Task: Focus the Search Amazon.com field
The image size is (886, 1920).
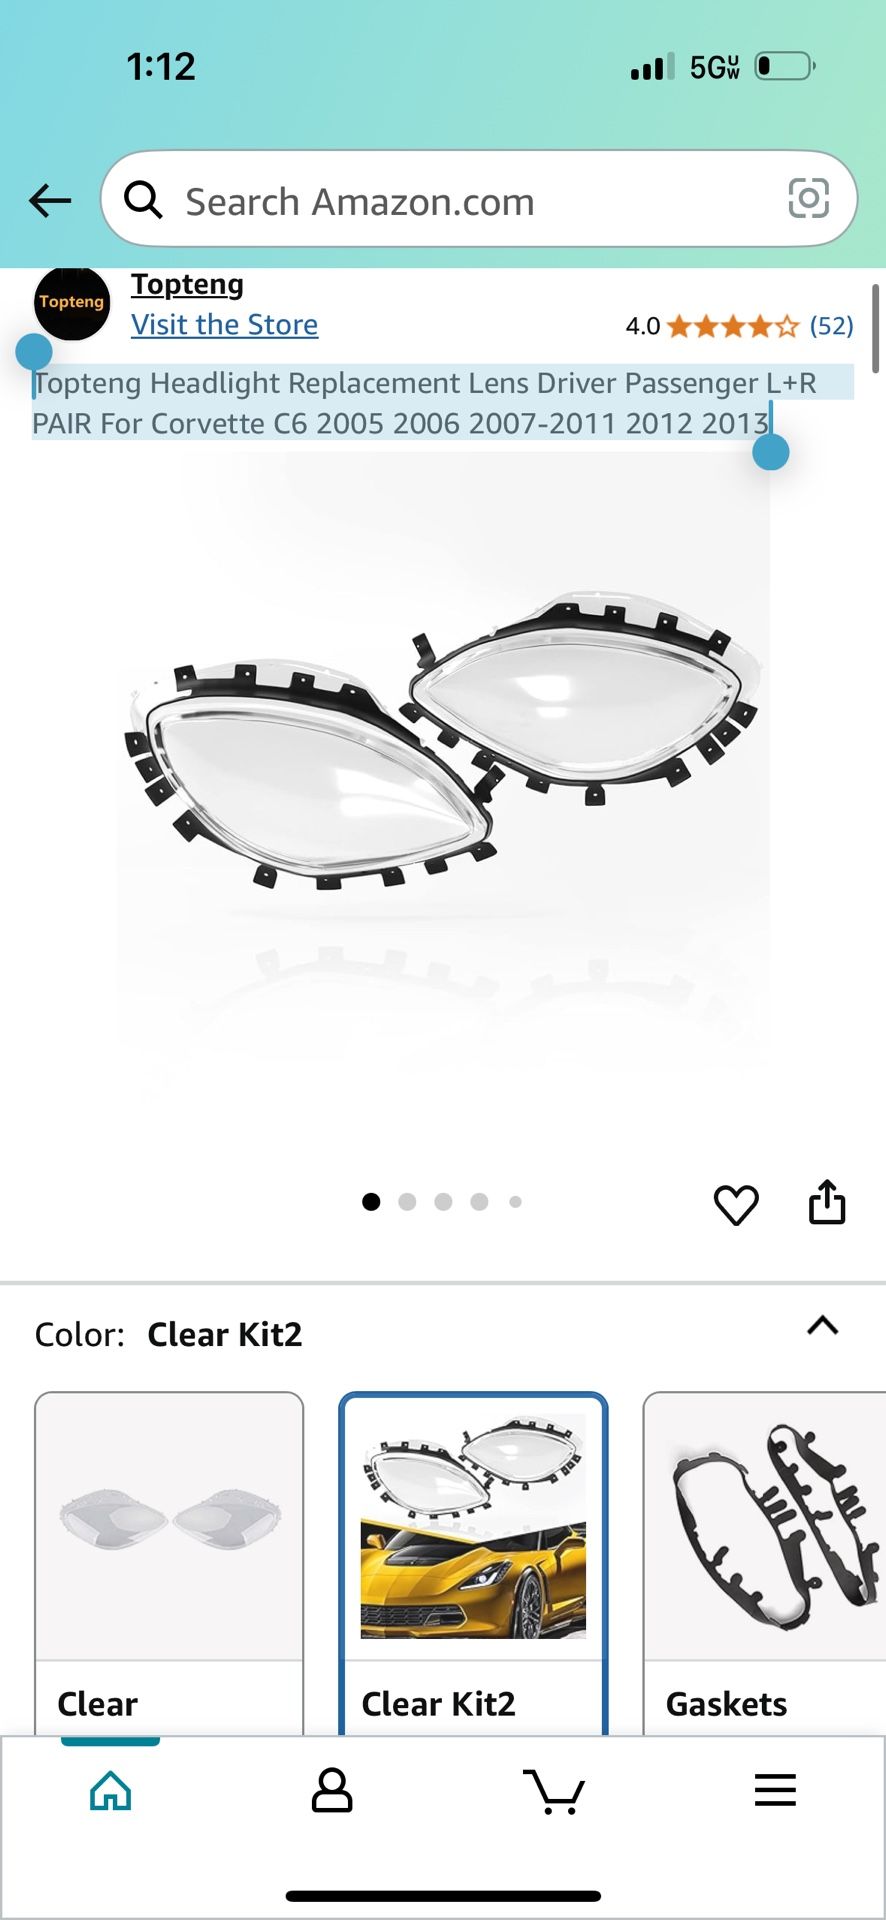Action: 479,199
